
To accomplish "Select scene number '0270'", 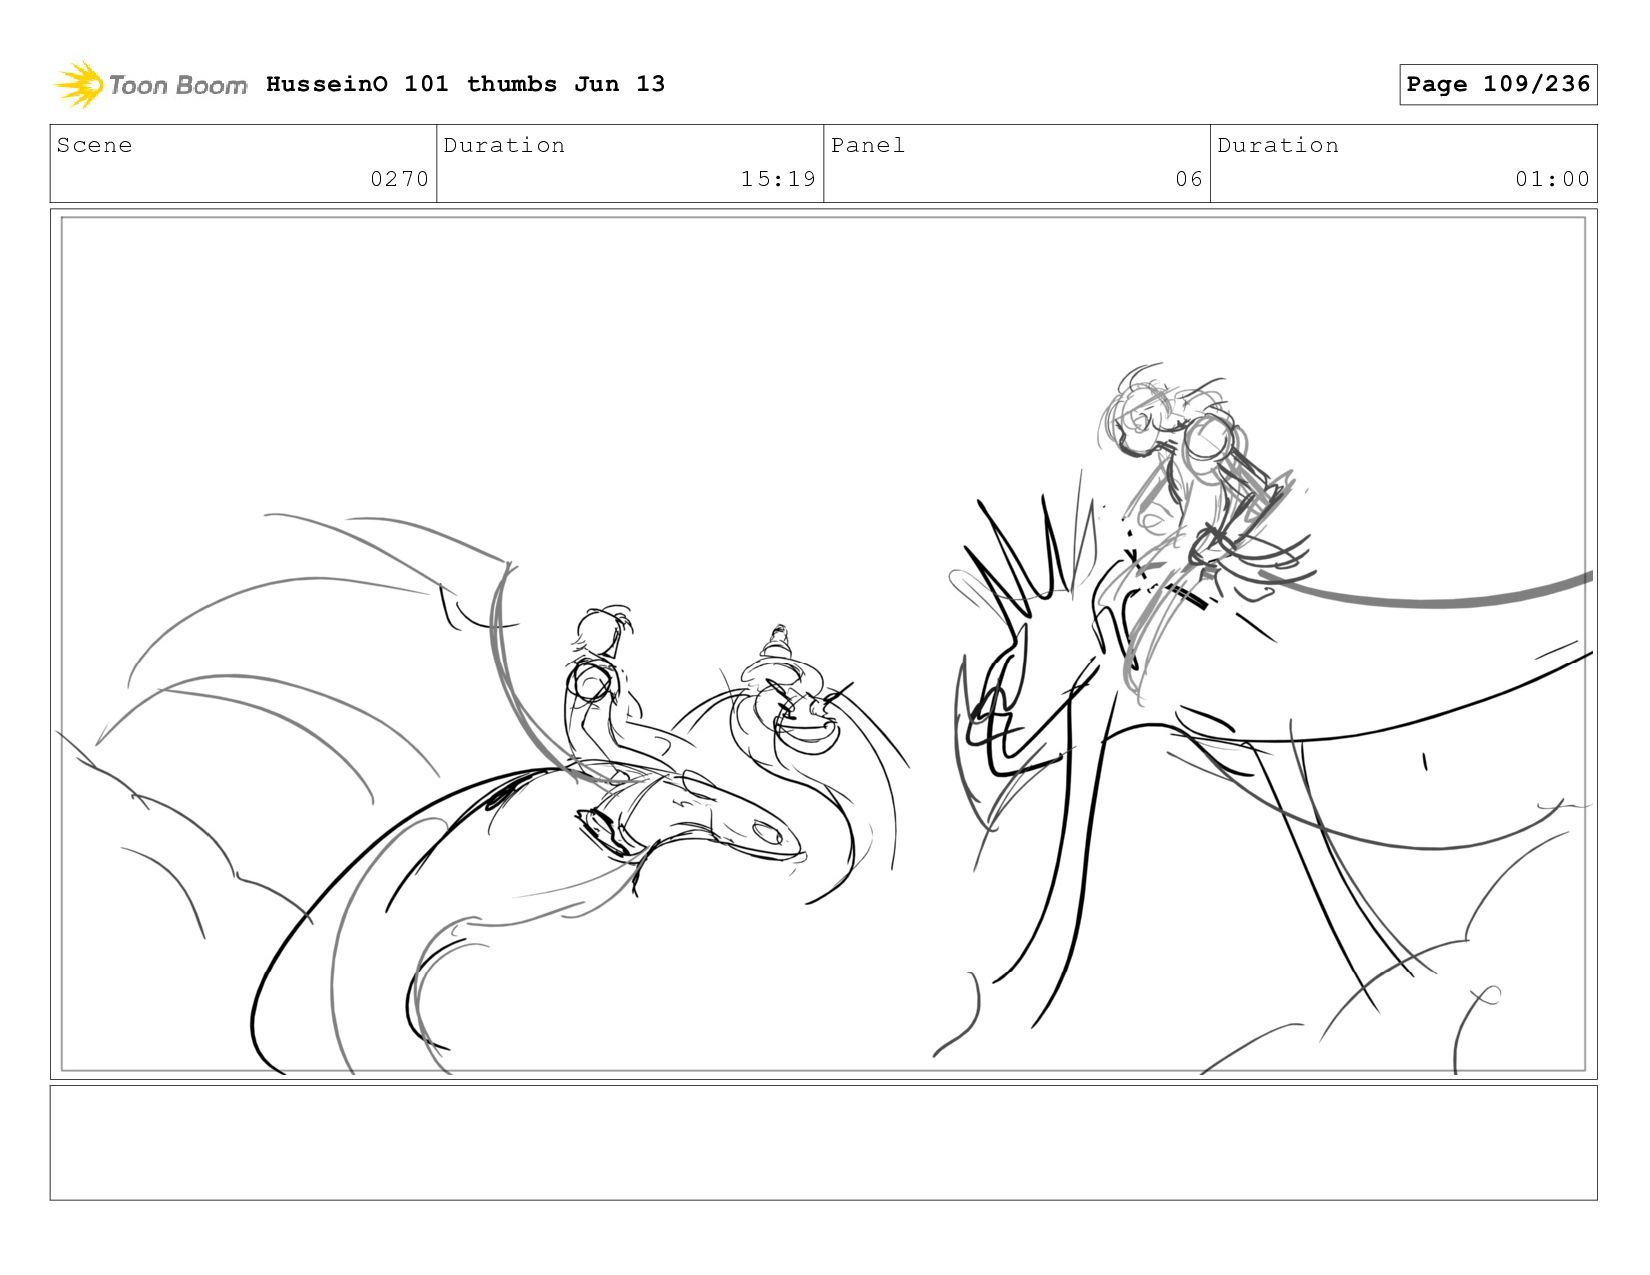I will point(399,179).
